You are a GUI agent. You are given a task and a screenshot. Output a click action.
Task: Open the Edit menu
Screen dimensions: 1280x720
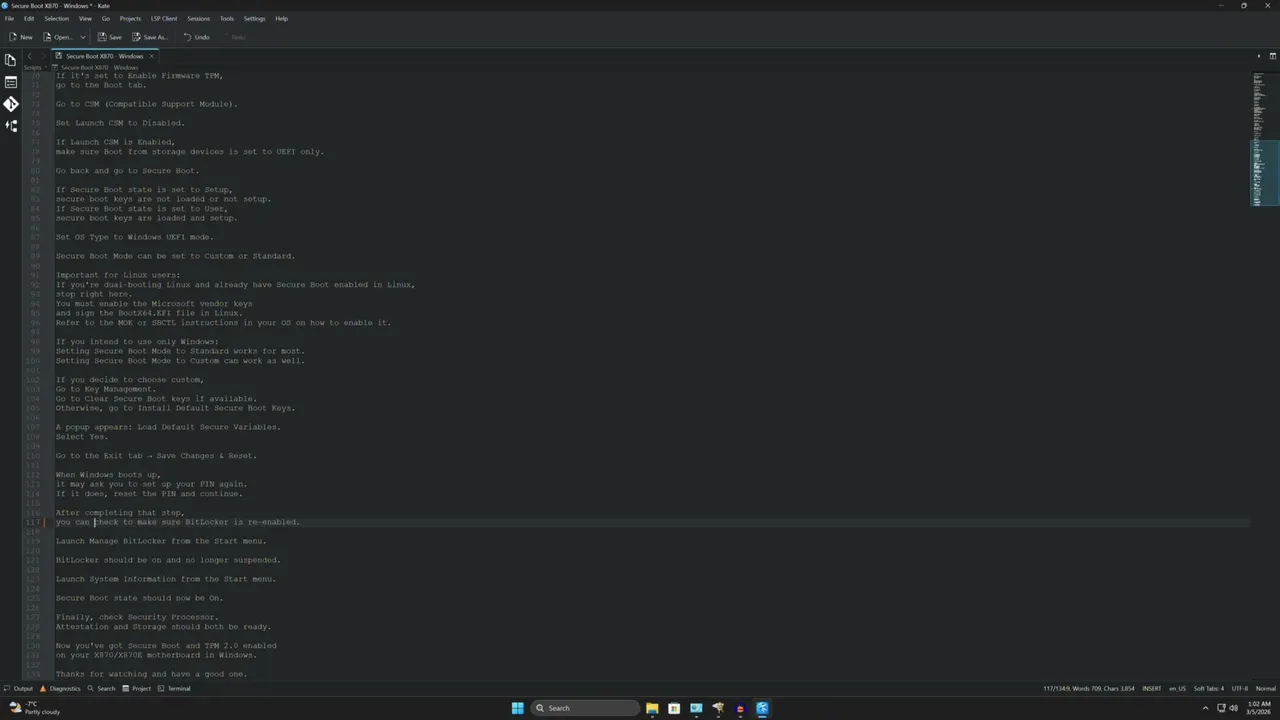pos(29,18)
